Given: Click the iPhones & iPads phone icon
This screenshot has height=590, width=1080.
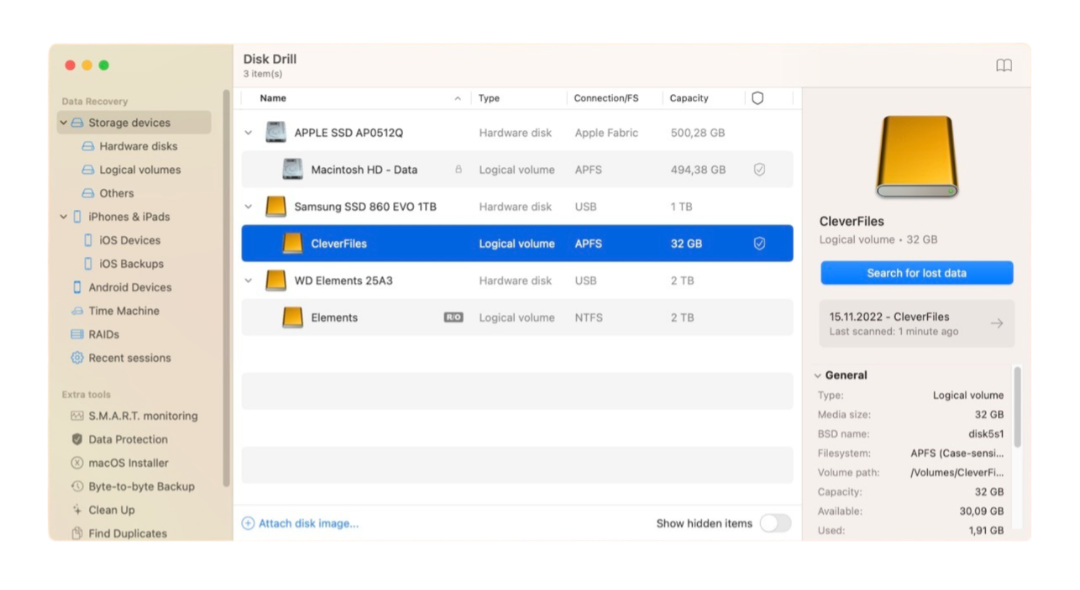Looking at the screenshot, I should 77,217.
